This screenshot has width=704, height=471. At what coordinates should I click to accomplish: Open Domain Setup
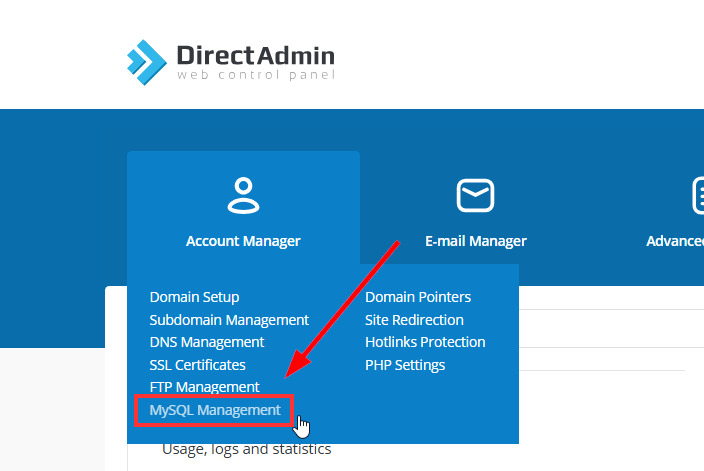pos(194,297)
